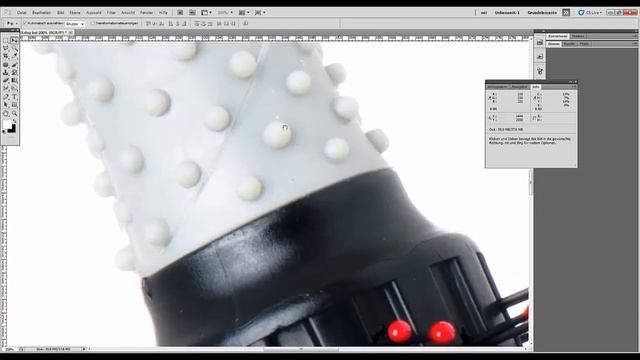The height and width of the screenshot is (360, 640).
Task: Select the Pen tool
Action: (6, 97)
